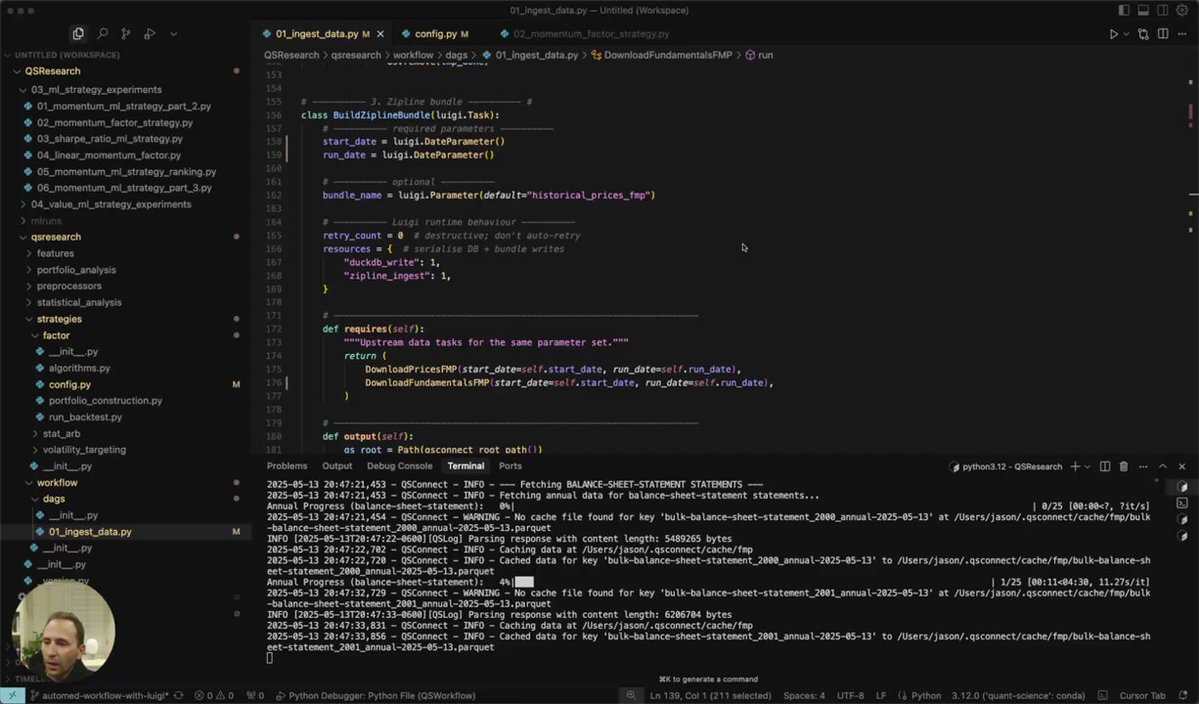Click the errors and warnings status indicator
Viewport: 1199px width, 704px height.
point(214,696)
